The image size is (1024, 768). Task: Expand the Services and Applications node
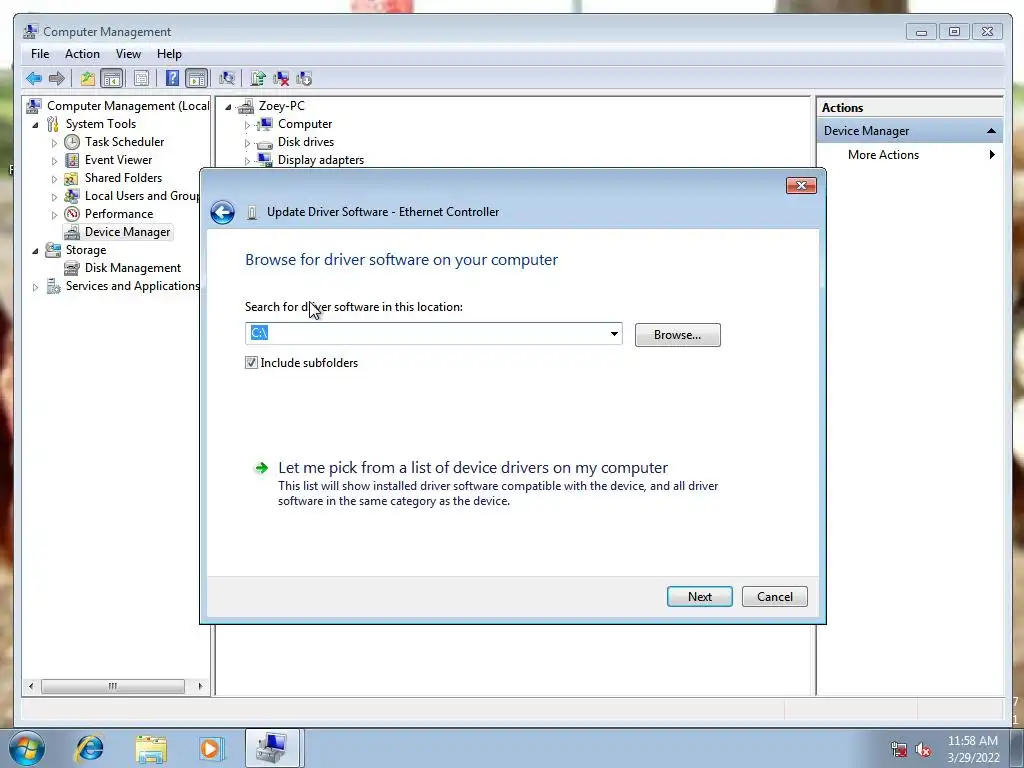click(x=35, y=287)
